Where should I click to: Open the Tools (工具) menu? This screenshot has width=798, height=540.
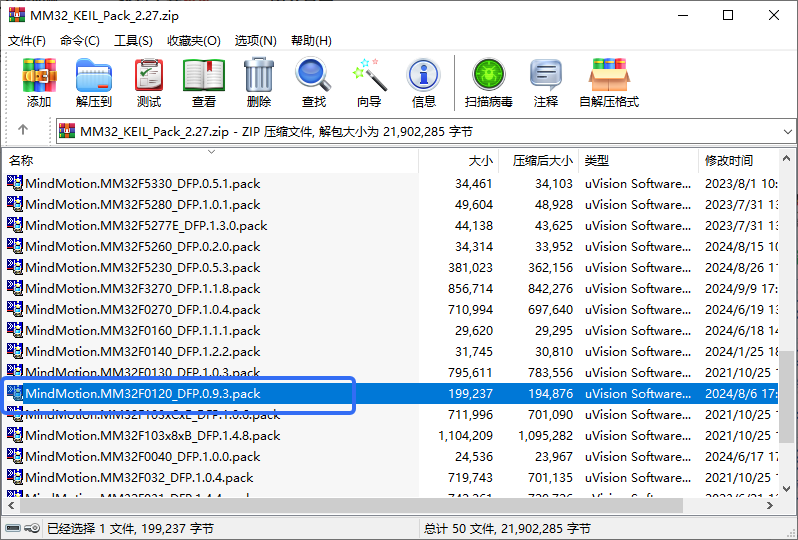coord(133,41)
